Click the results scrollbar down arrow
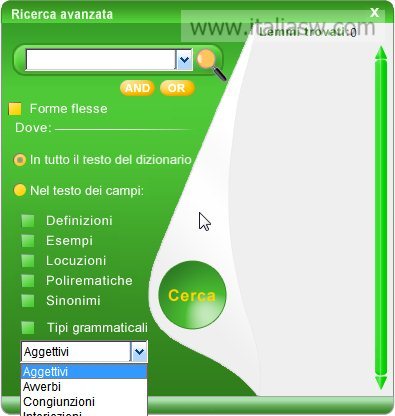 [x=381, y=383]
